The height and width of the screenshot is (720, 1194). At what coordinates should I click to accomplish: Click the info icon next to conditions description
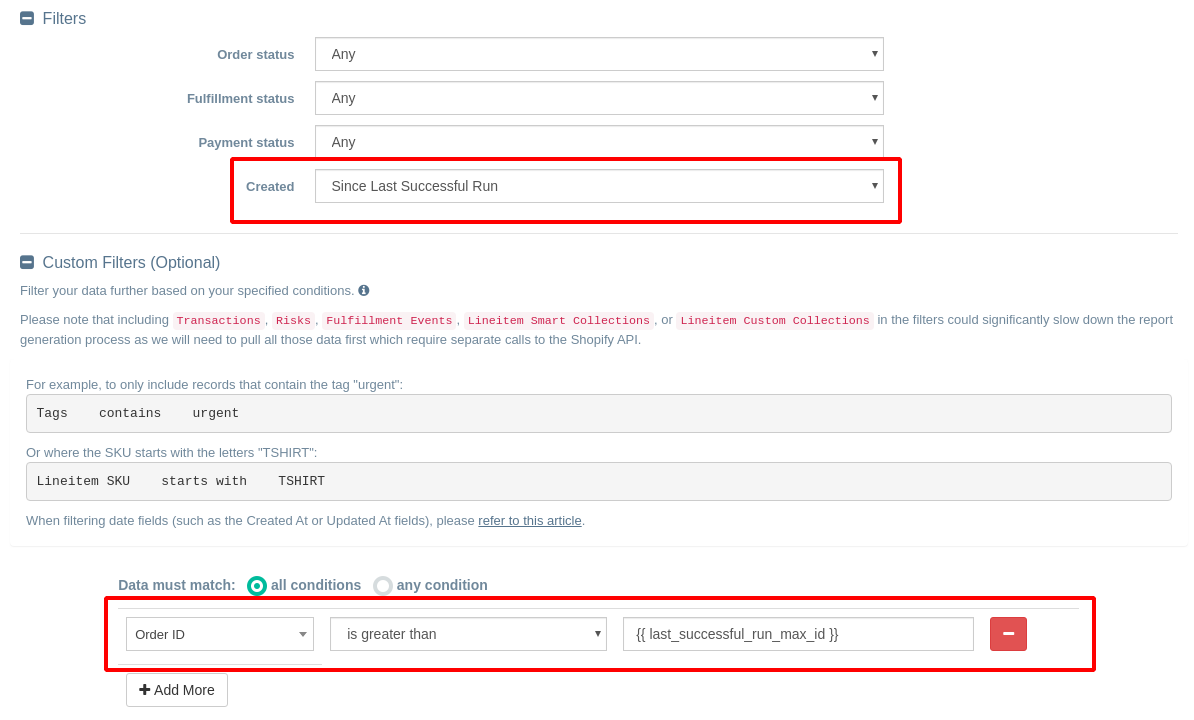click(x=364, y=290)
